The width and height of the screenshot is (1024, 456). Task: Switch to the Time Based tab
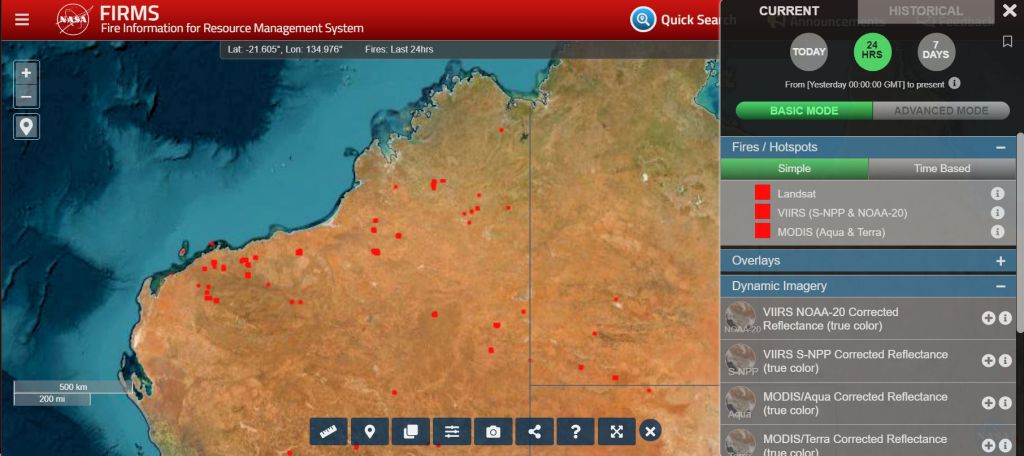[942, 169]
